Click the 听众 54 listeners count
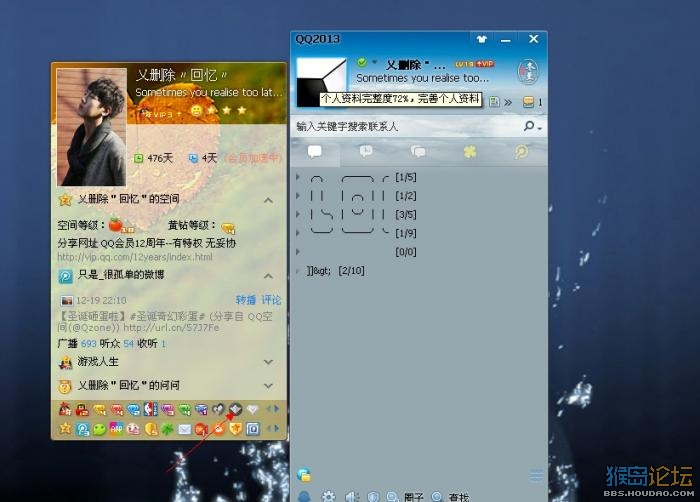 (x=116, y=343)
